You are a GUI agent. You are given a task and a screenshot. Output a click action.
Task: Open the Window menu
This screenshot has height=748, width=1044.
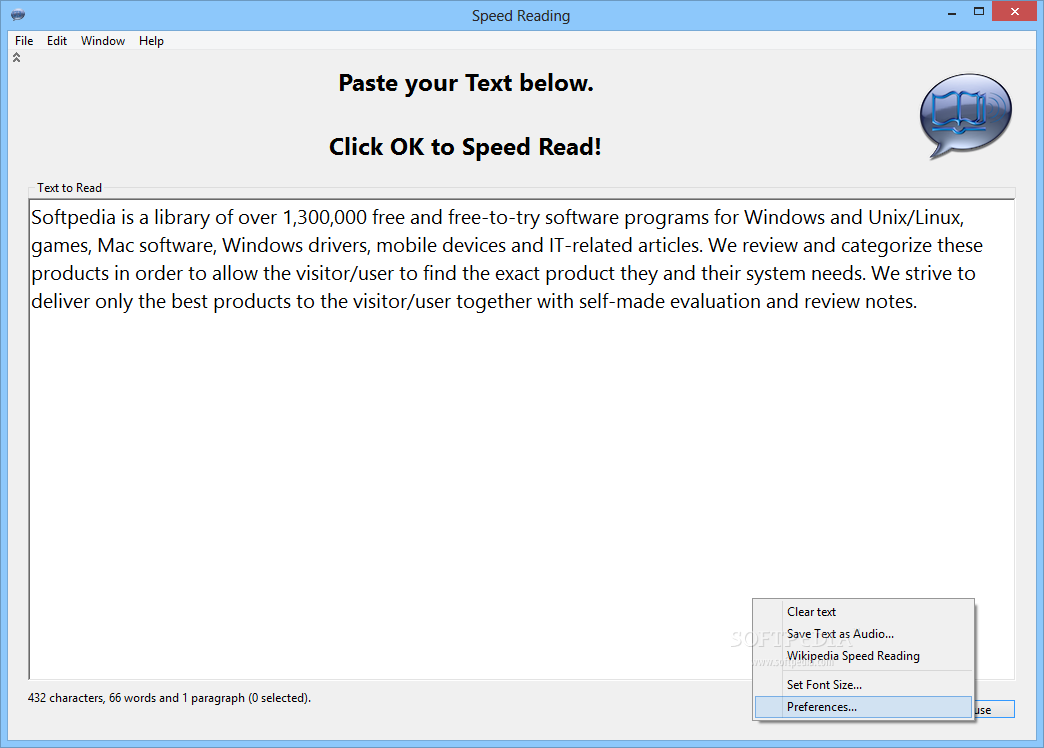[x=103, y=41]
